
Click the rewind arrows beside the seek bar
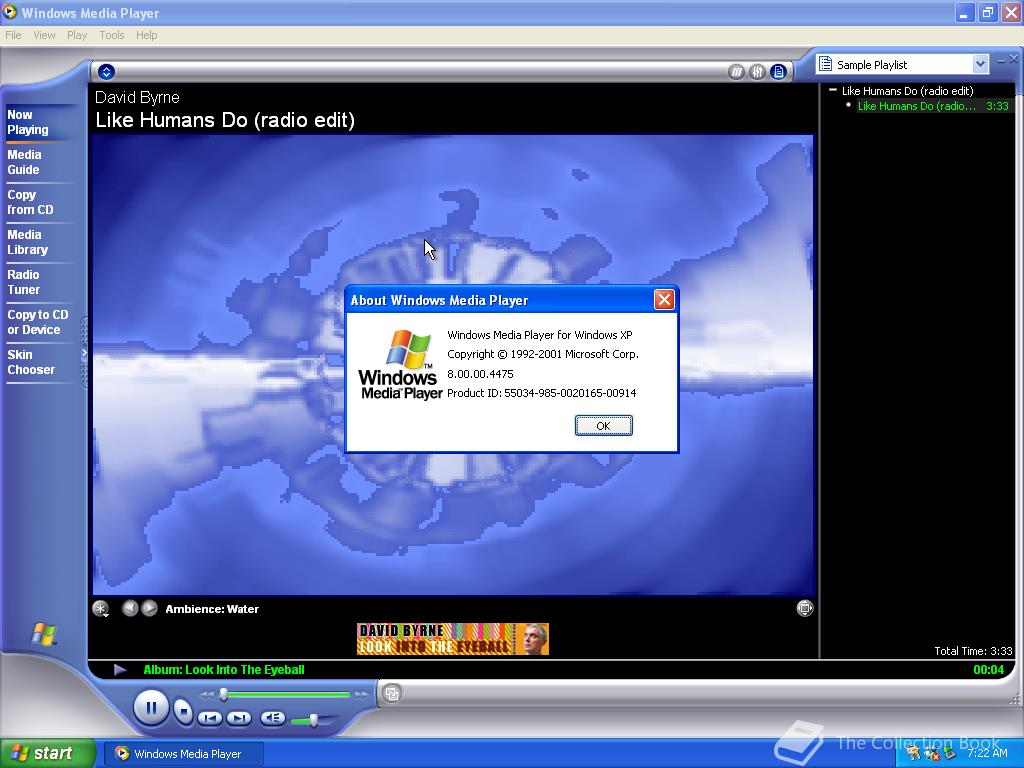207,695
